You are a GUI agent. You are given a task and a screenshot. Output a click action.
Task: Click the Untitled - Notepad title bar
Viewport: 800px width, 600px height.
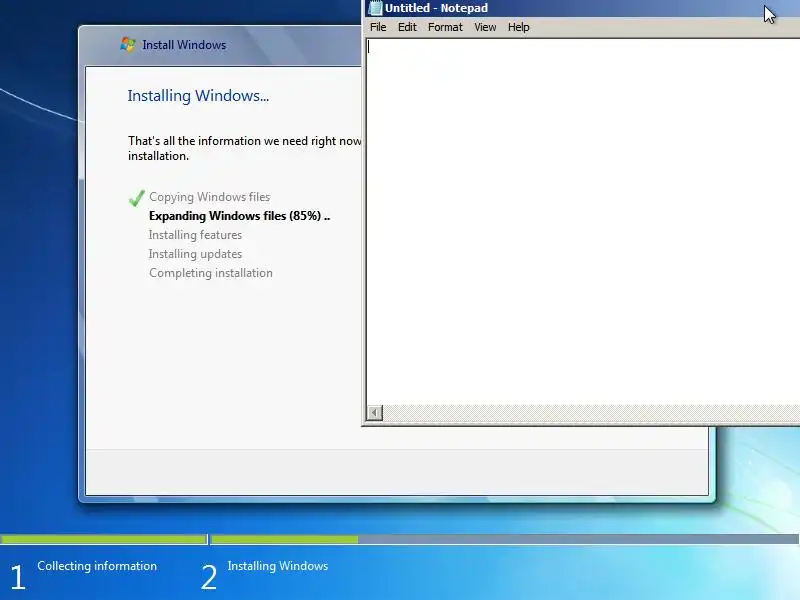click(582, 8)
